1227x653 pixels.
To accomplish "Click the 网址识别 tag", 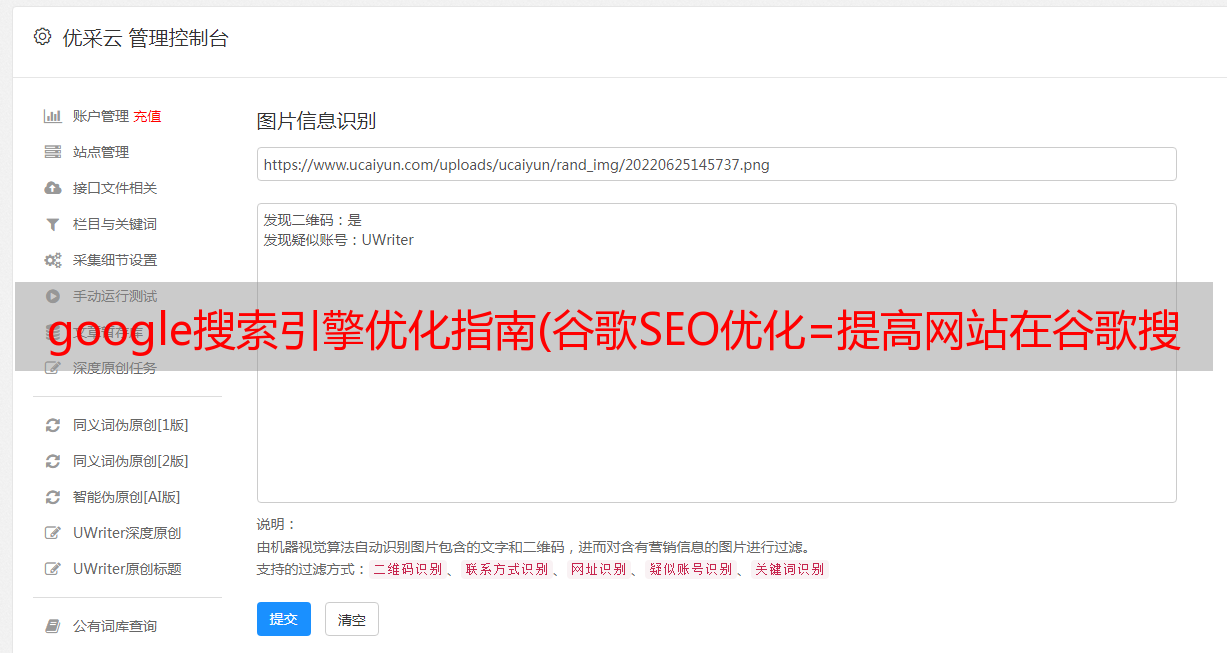I will point(598,569).
